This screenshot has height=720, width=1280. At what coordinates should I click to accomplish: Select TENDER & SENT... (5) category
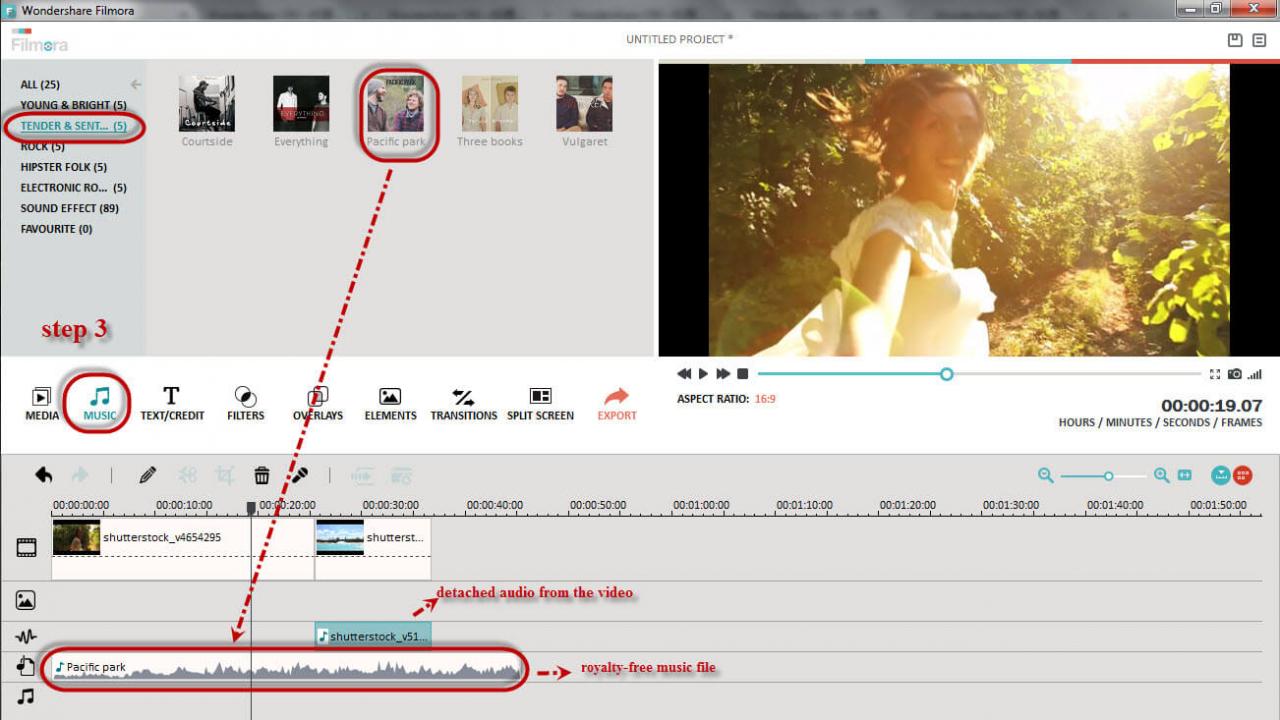tap(73, 126)
